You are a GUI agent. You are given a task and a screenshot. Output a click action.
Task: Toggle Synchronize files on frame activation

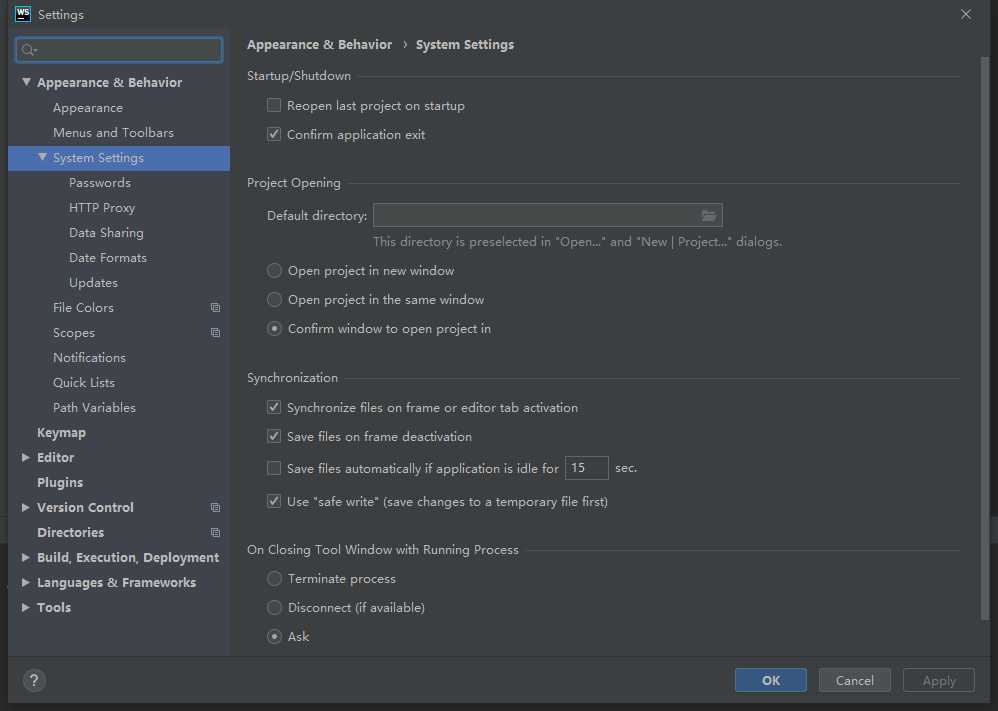tap(274, 407)
